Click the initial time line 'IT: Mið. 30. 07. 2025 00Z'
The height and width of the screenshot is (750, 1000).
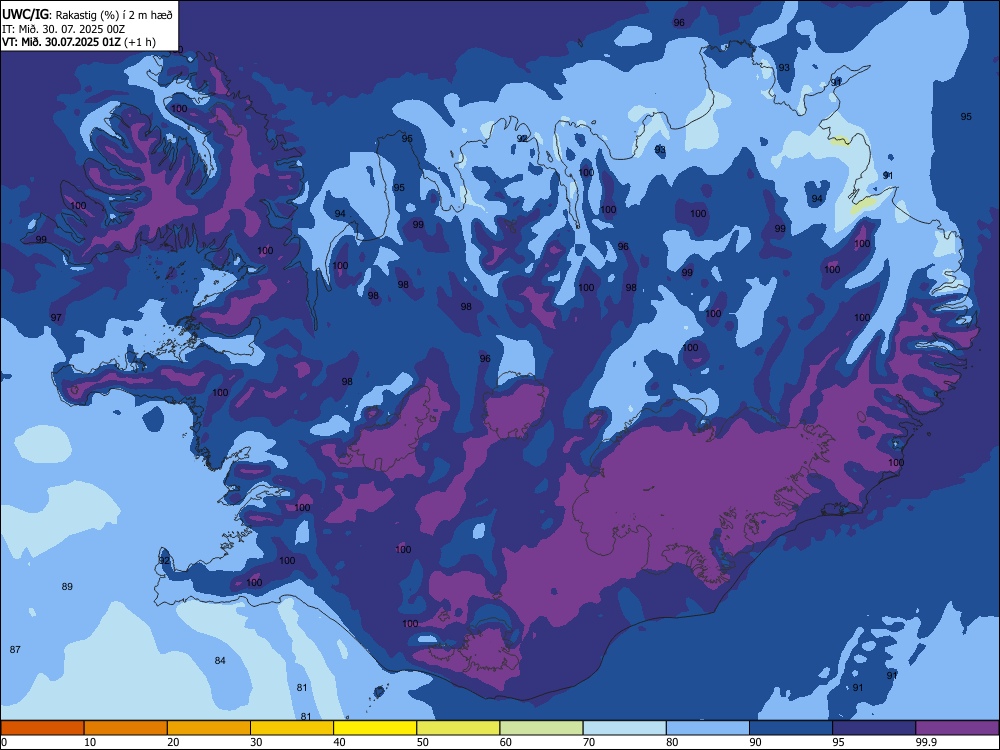(62, 29)
